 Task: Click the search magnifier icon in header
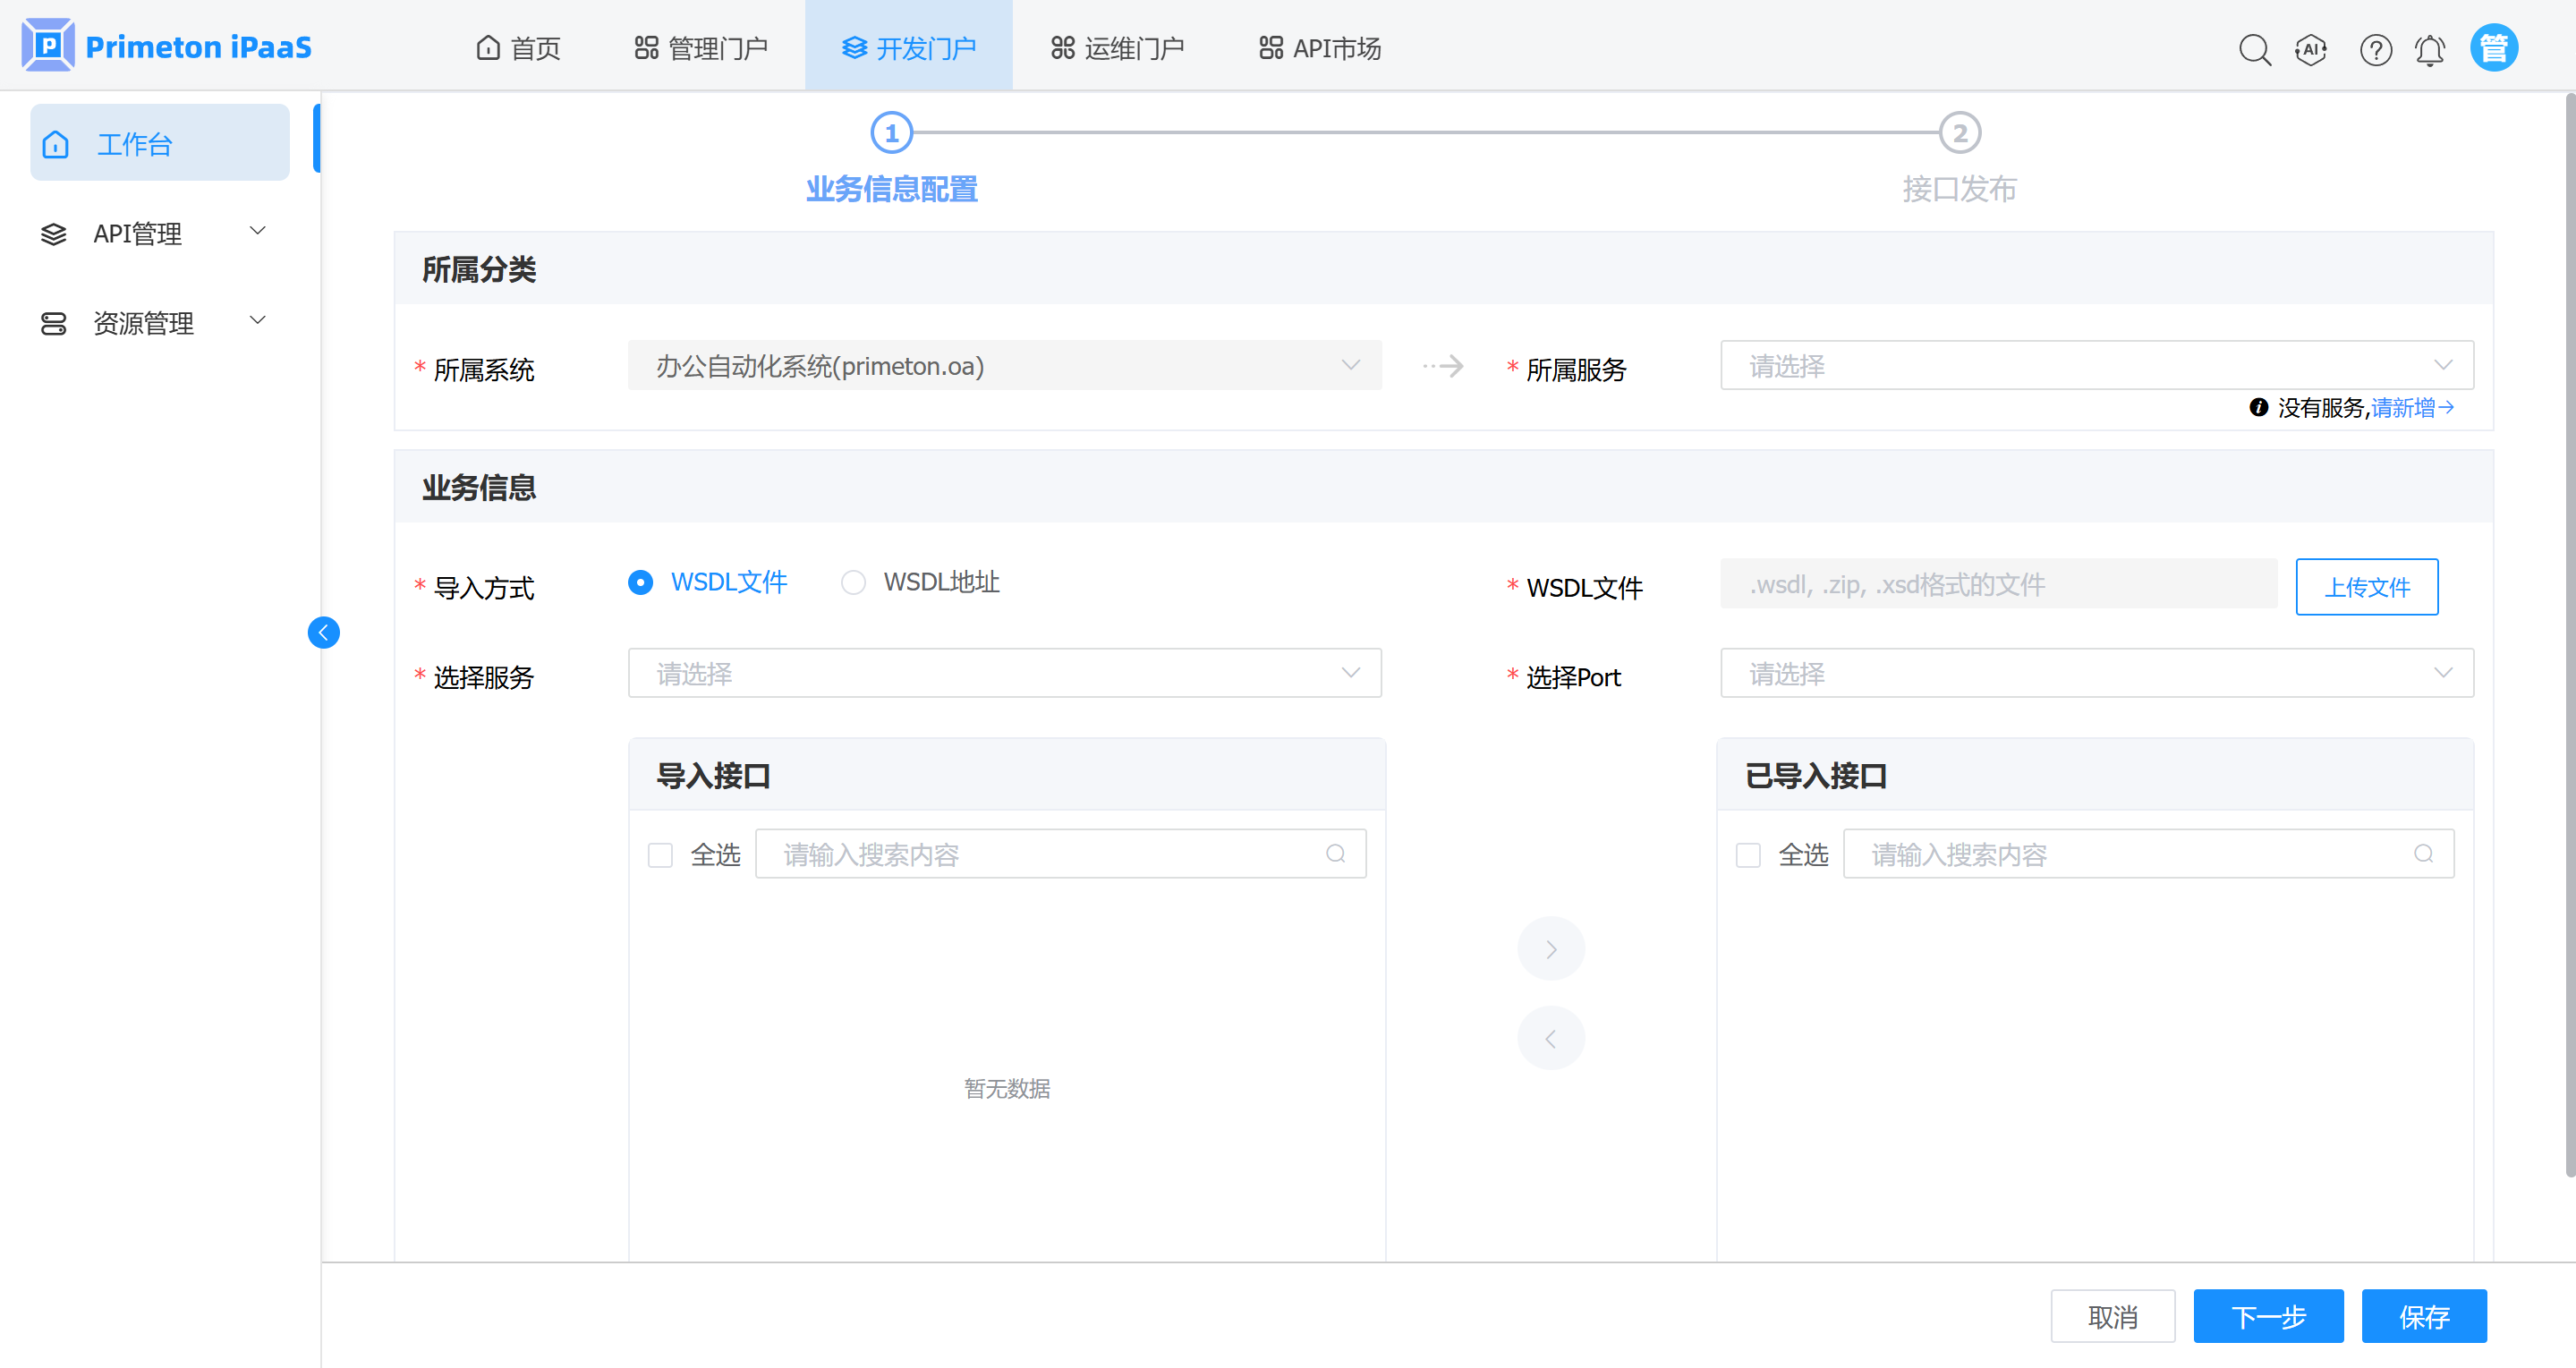(x=2254, y=49)
